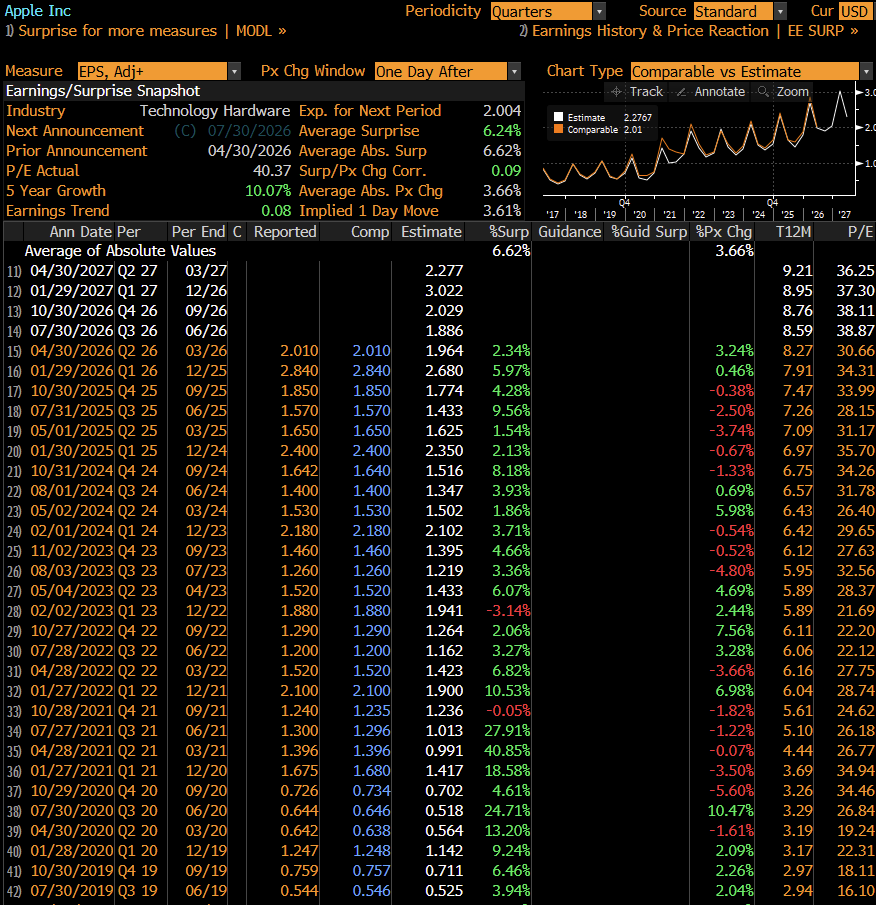Click the 5 Year Growth value 10.07%
Image resolution: width=876 pixels, height=905 pixels.
(x=268, y=191)
